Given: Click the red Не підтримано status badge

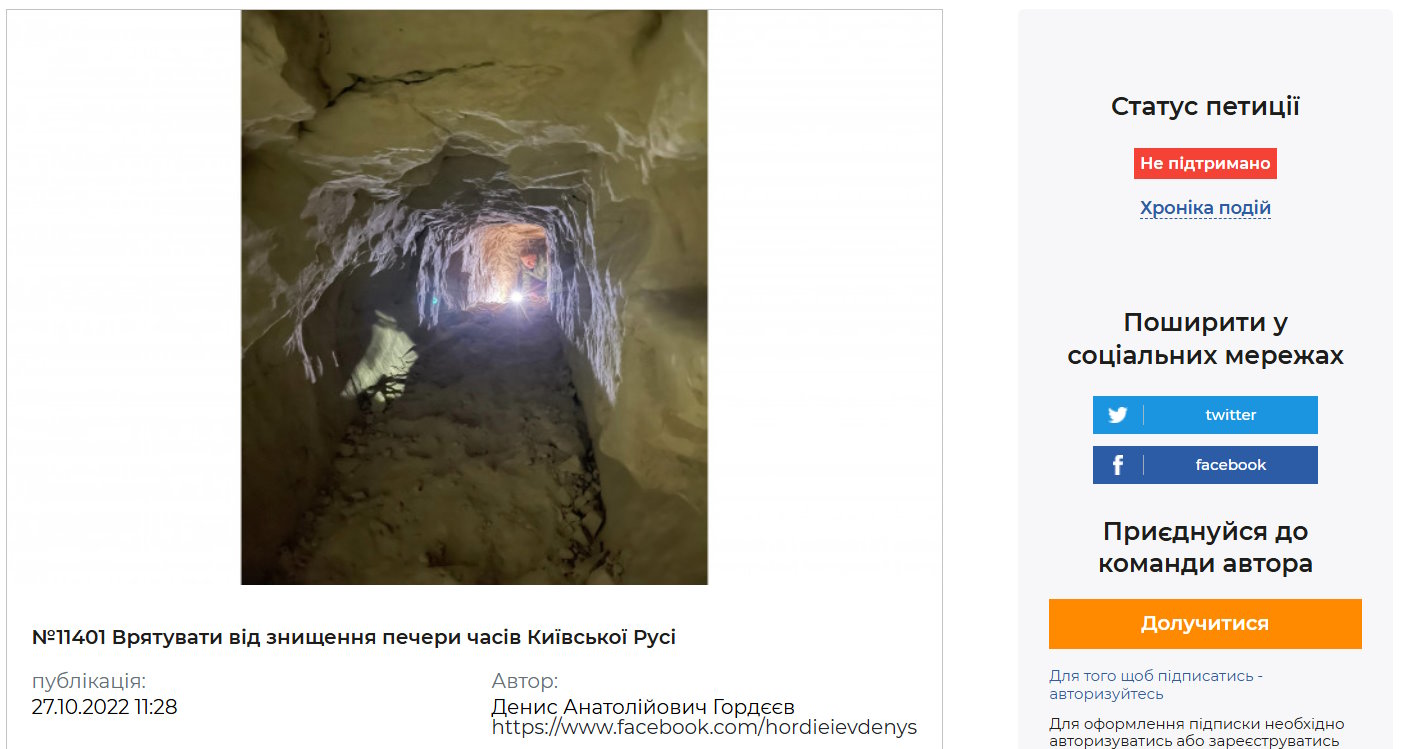Looking at the screenshot, I should (1205, 163).
